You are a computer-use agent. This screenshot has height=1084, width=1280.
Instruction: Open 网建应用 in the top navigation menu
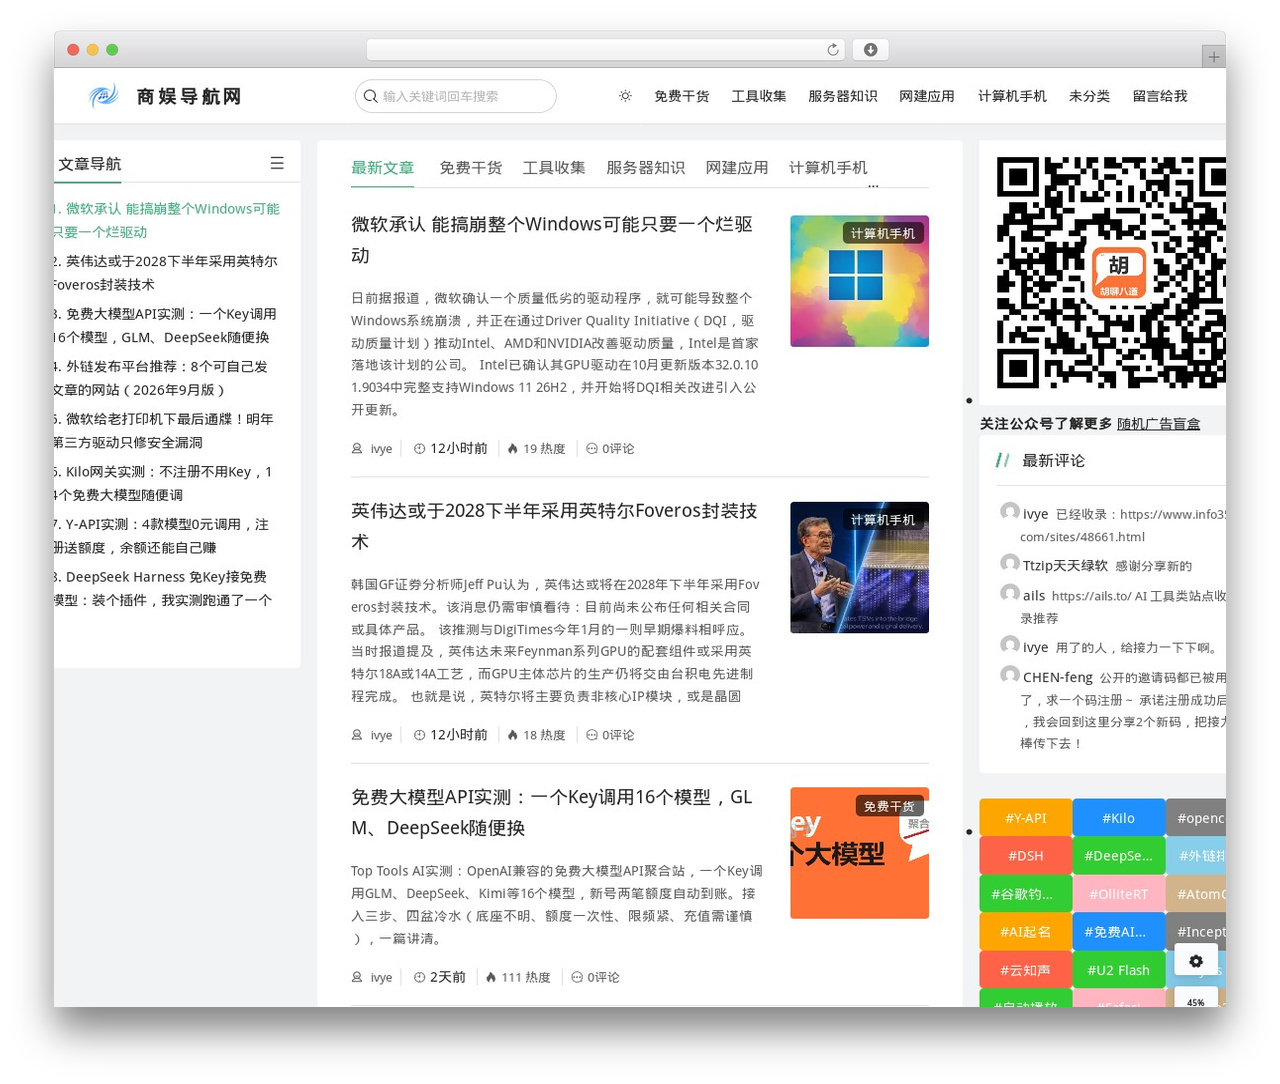[x=927, y=96]
